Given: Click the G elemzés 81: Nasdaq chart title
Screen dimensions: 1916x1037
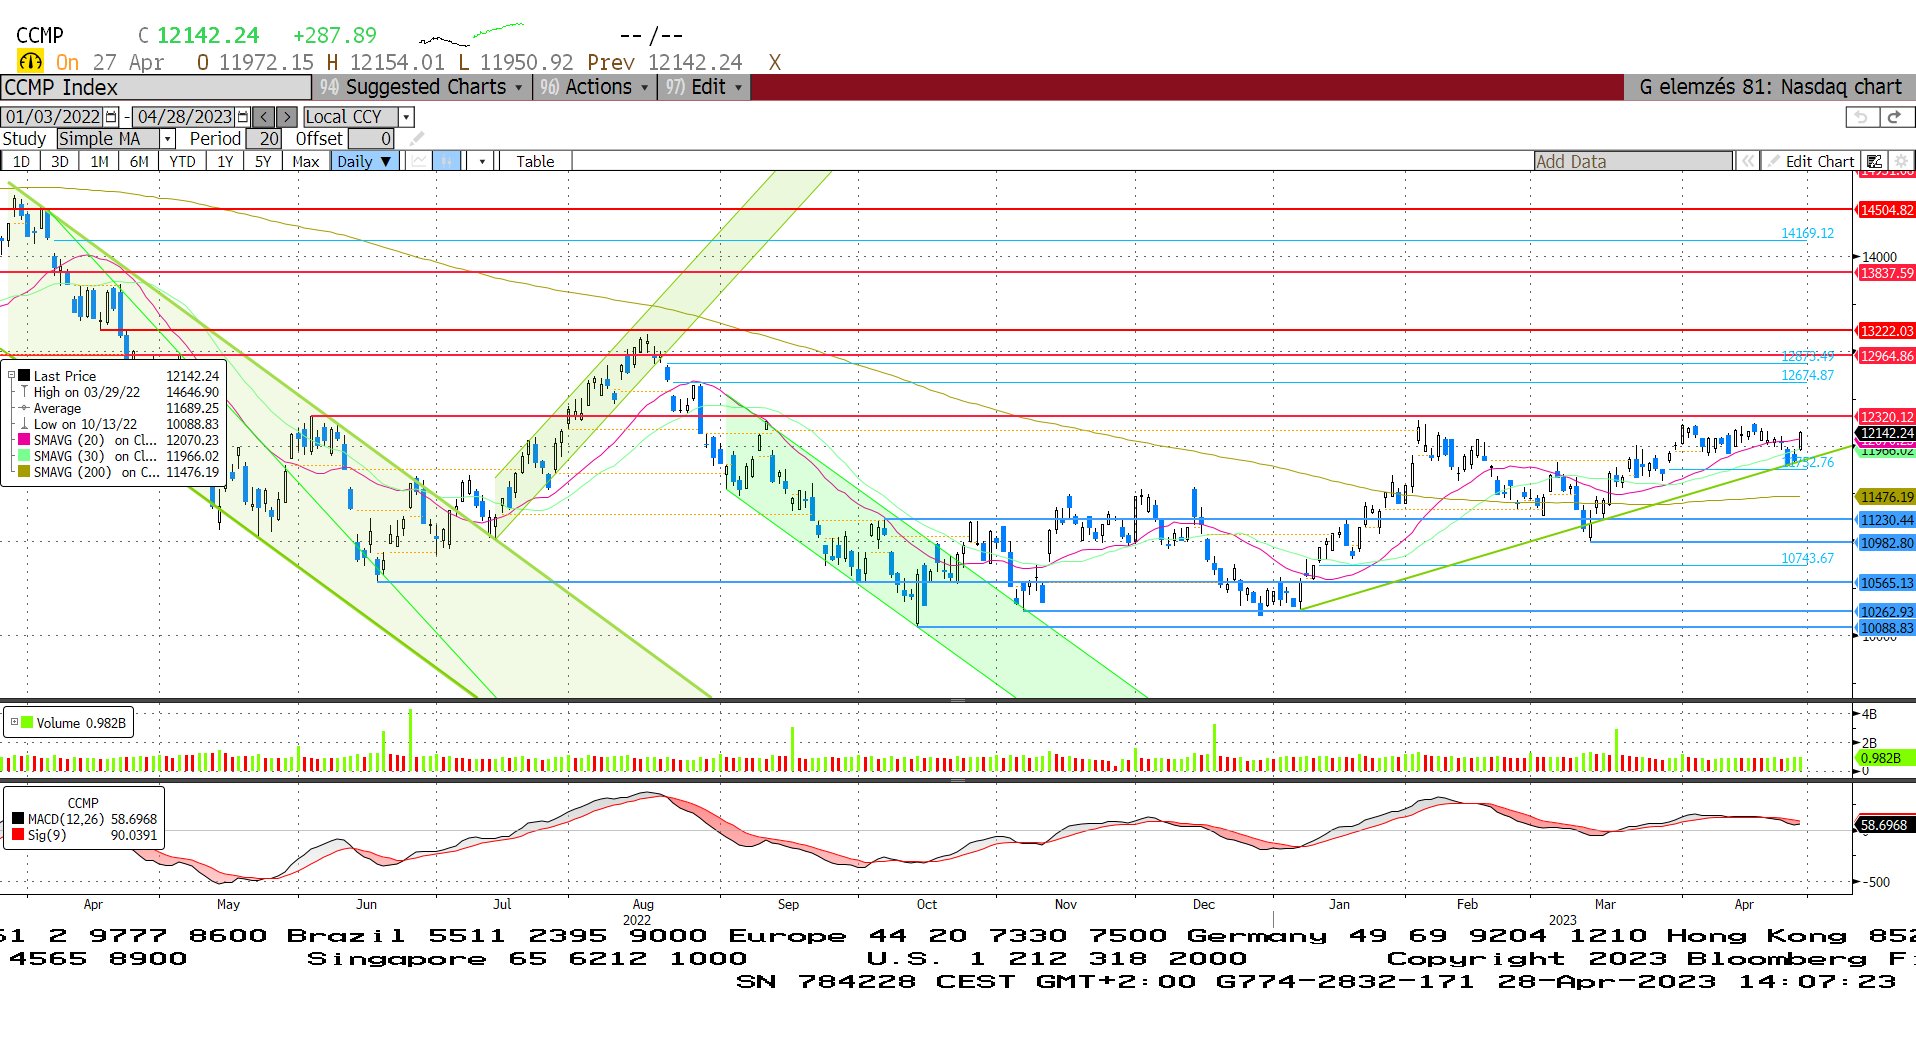Looking at the screenshot, I should coord(1770,87).
